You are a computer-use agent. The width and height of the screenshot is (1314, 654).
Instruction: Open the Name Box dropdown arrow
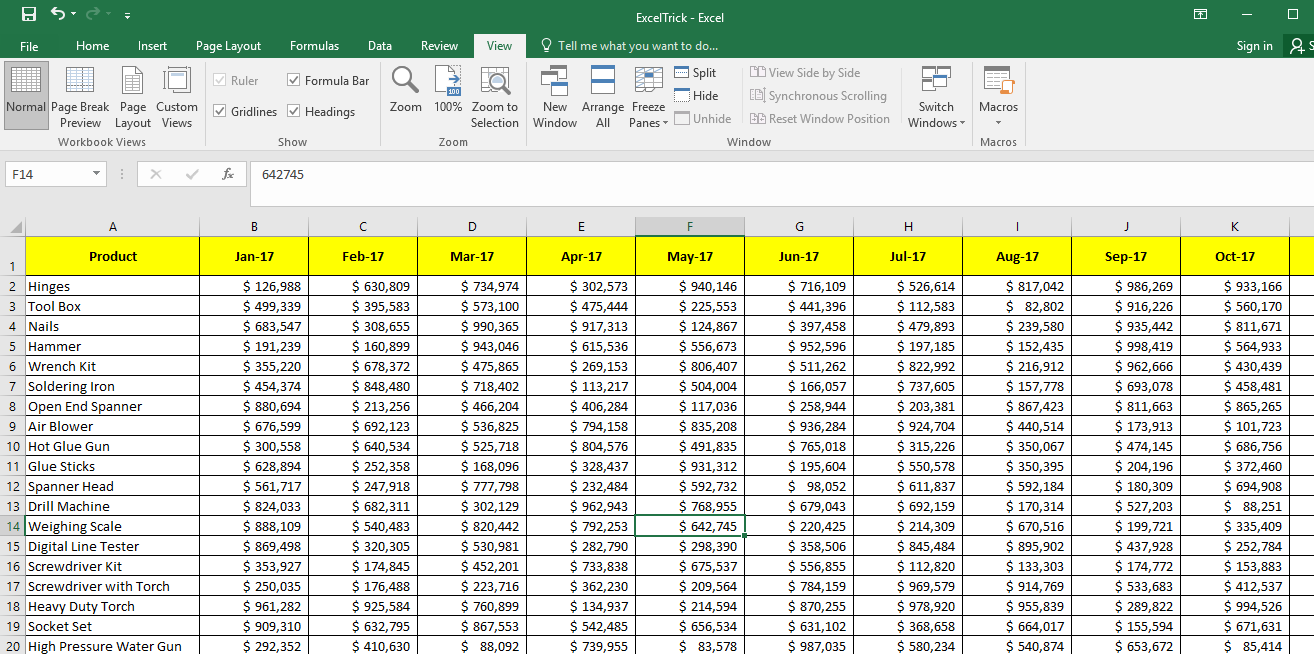click(97, 174)
